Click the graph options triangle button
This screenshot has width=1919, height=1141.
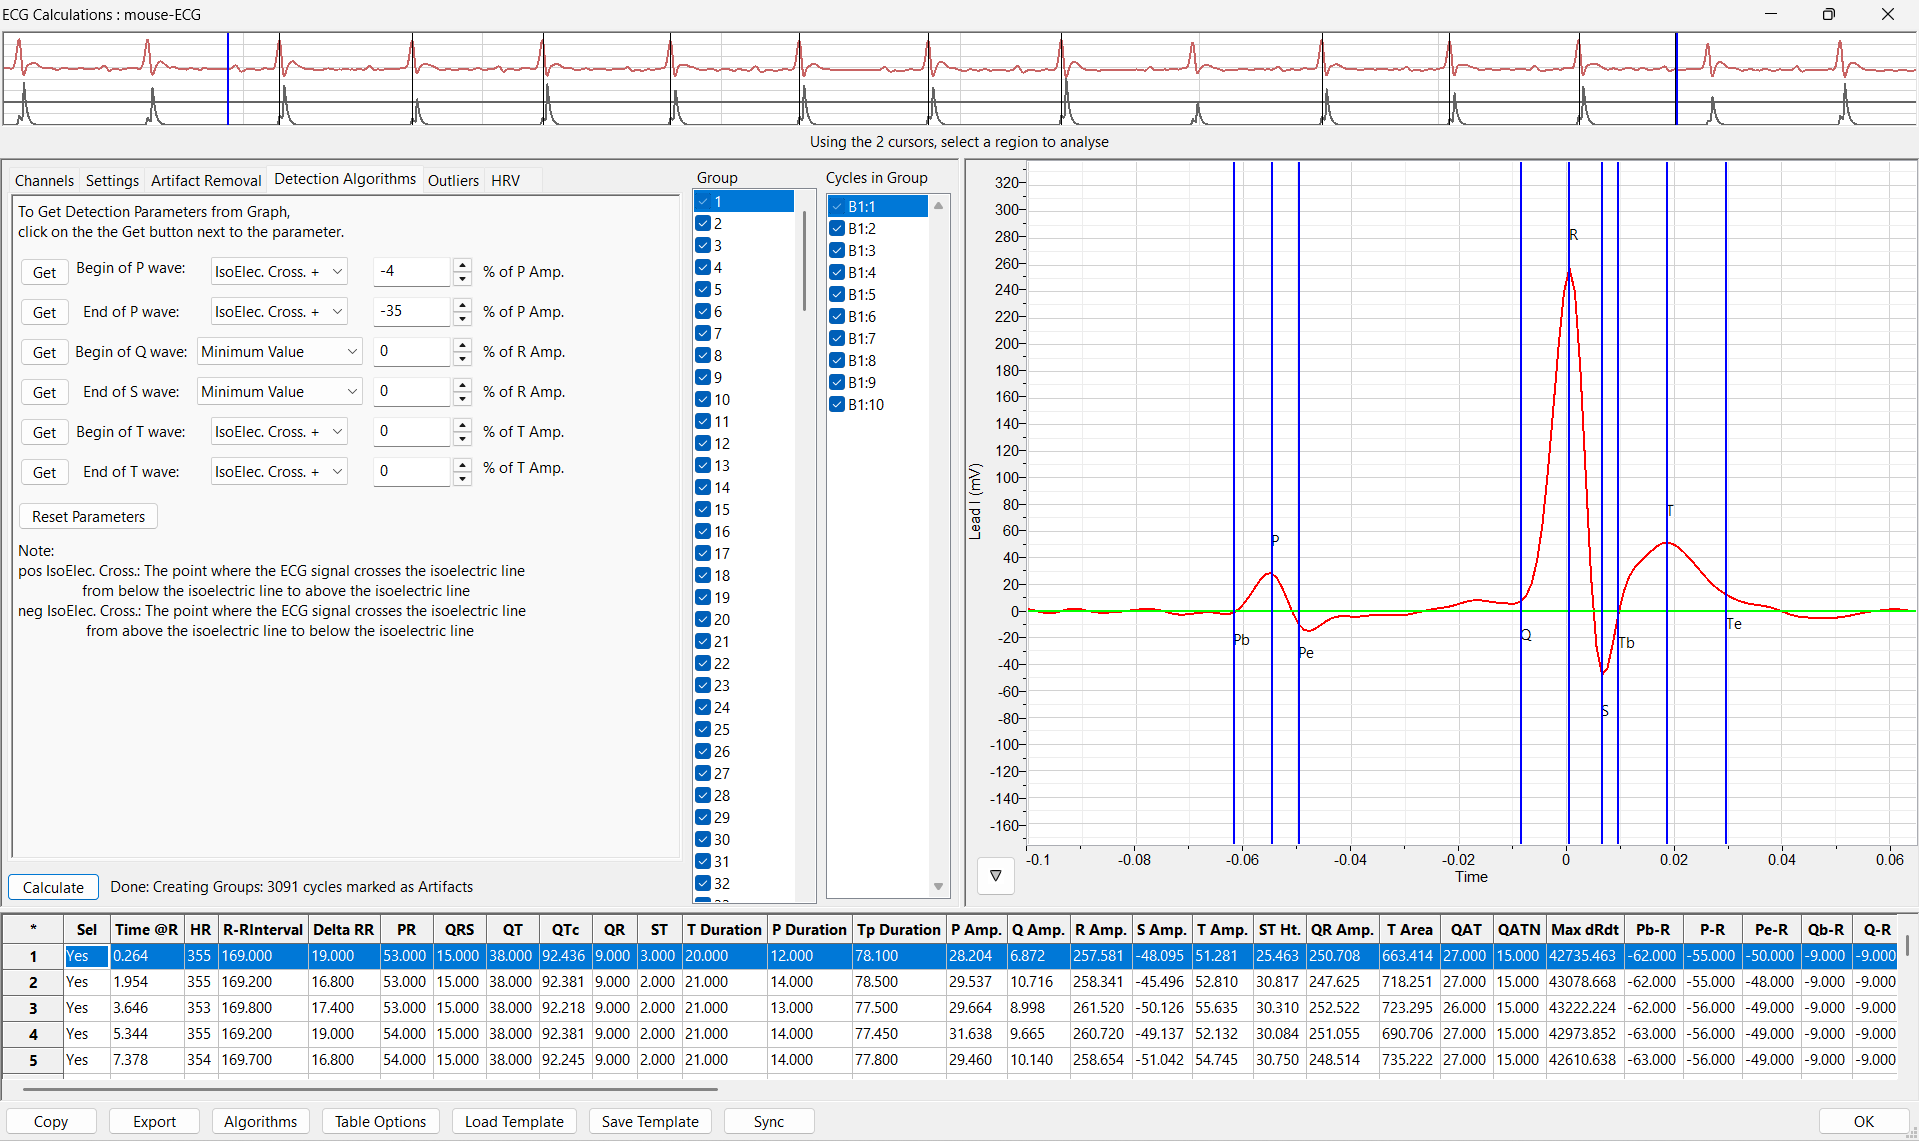pos(995,876)
